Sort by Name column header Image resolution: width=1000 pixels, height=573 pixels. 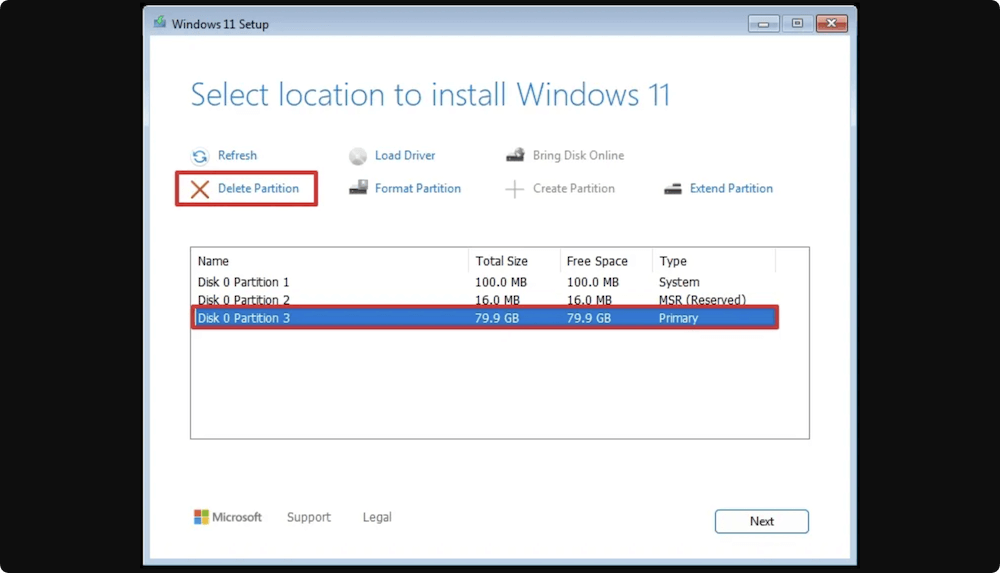[x=330, y=261]
